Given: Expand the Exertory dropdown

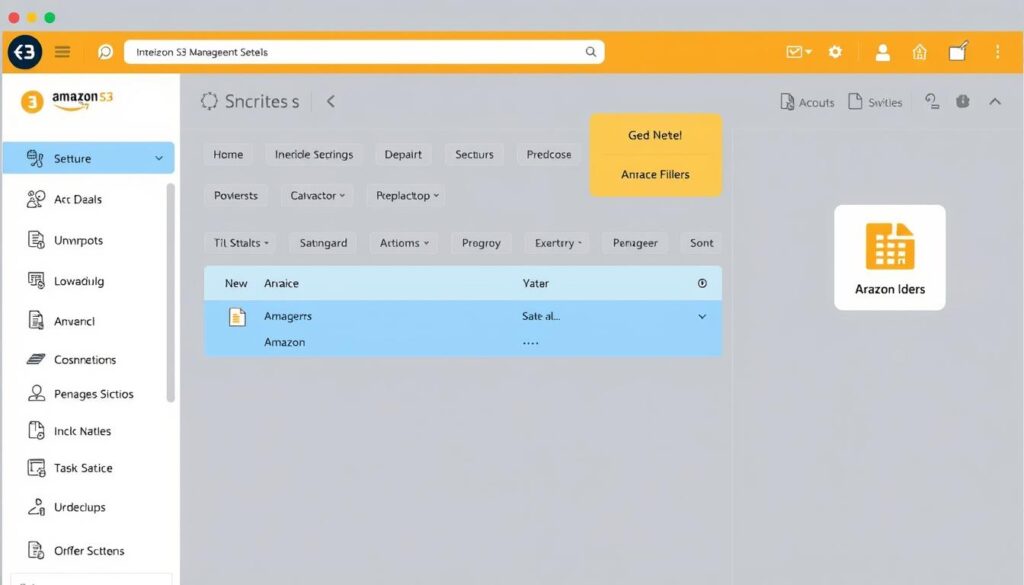Looking at the screenshot, I should [557, 242].
